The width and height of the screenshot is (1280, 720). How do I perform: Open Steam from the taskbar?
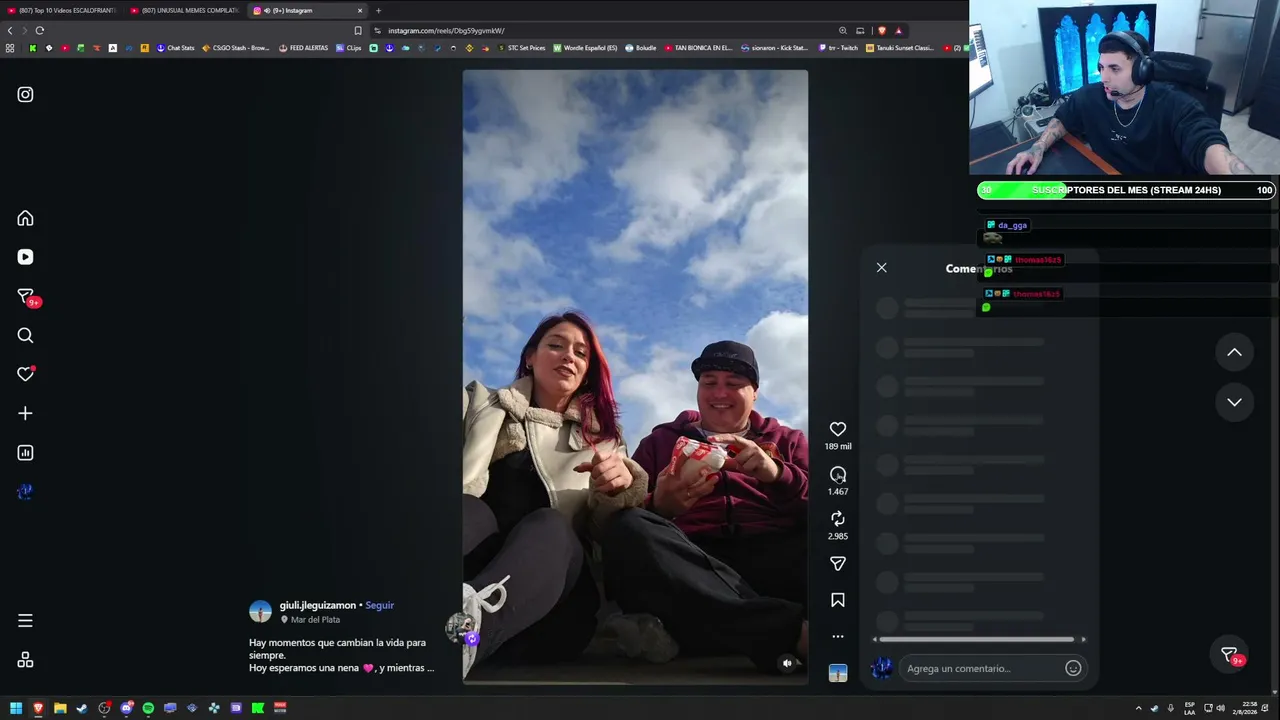(82, 708)
